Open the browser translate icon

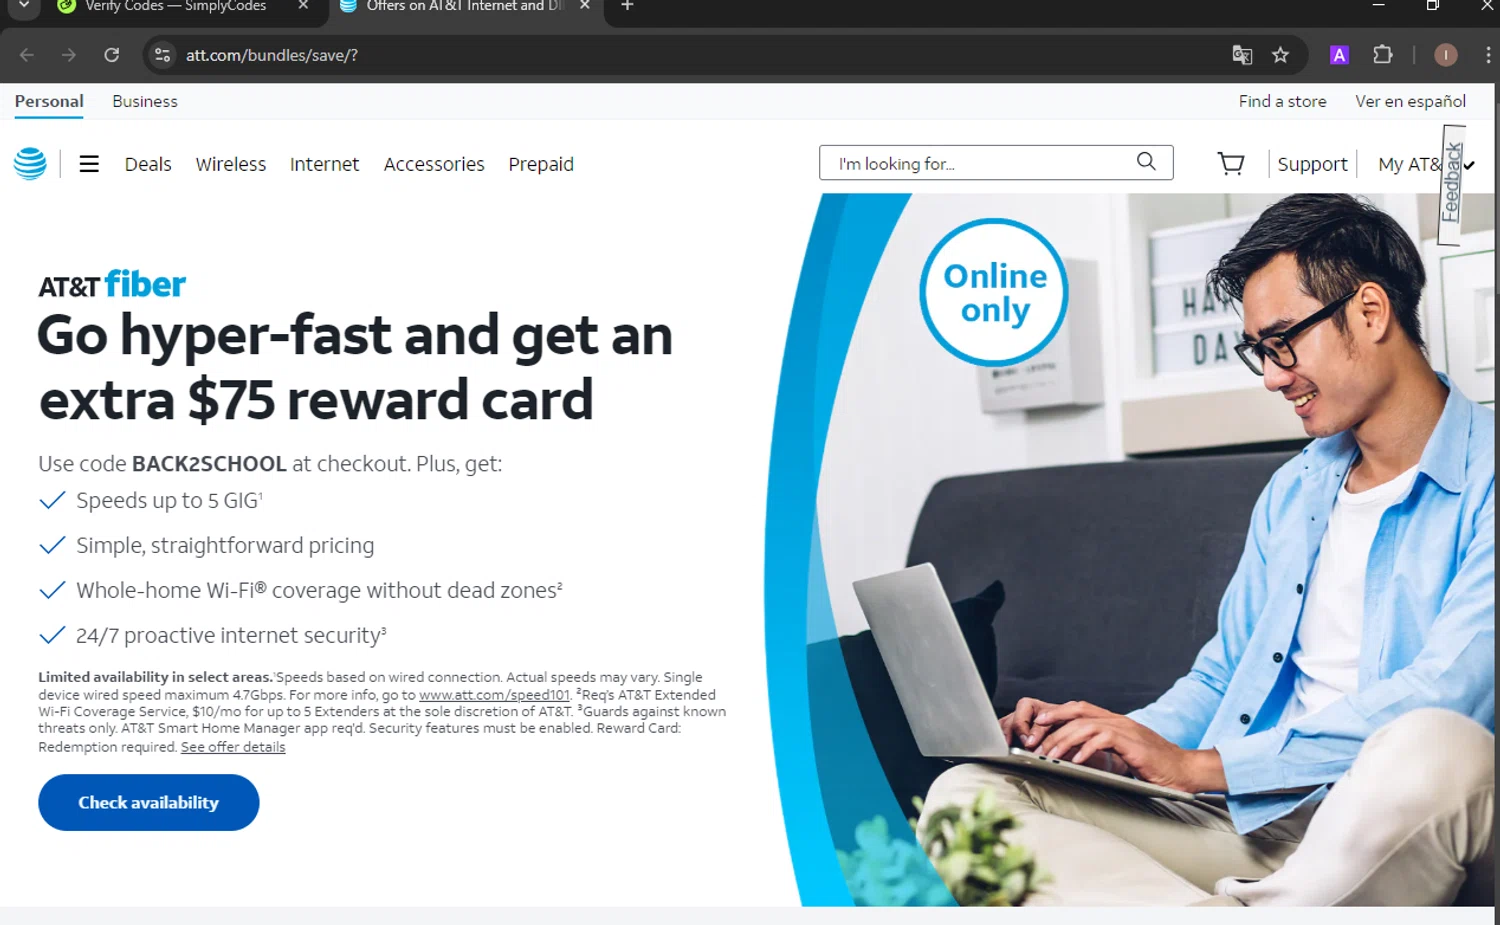[x=1242, y=55]
